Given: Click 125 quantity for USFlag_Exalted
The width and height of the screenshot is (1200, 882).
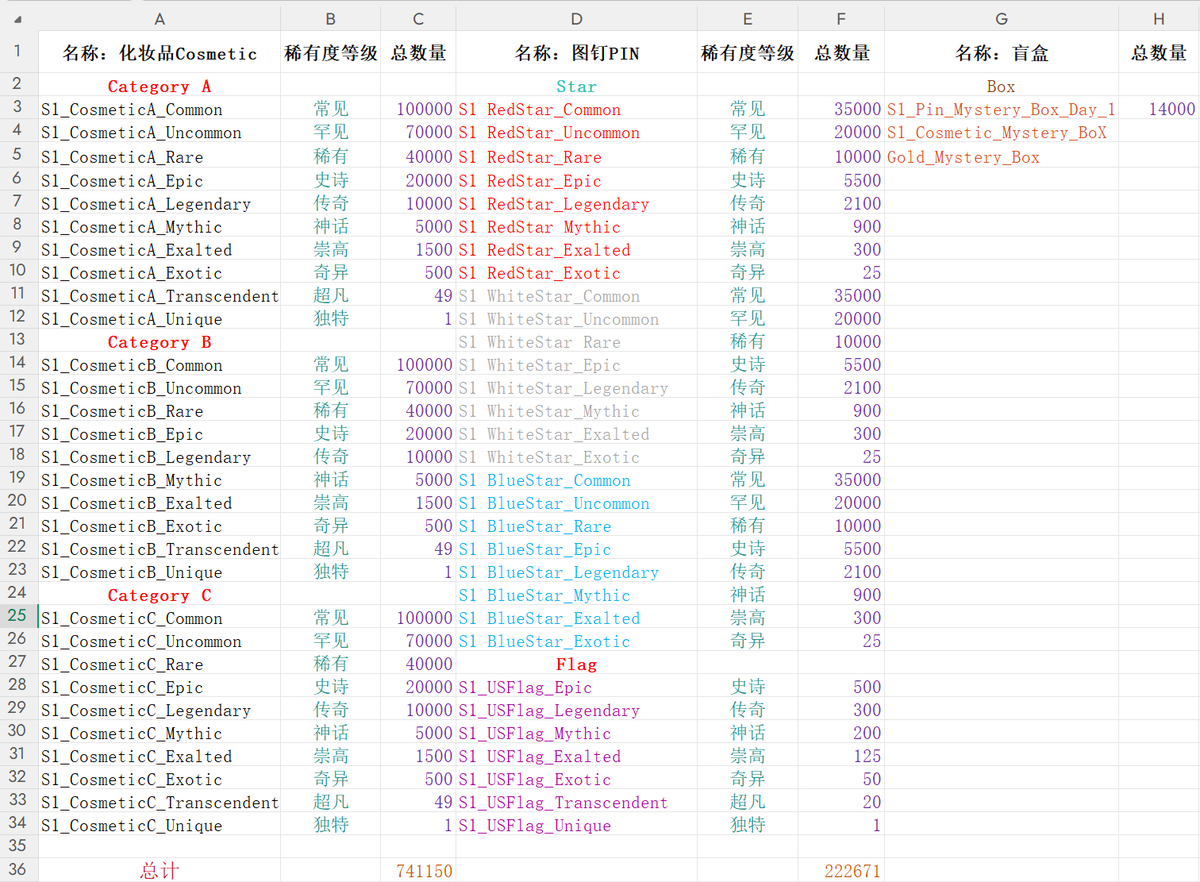Looking at the screenshot, I should pyautogui.click(x=841, y=756).
